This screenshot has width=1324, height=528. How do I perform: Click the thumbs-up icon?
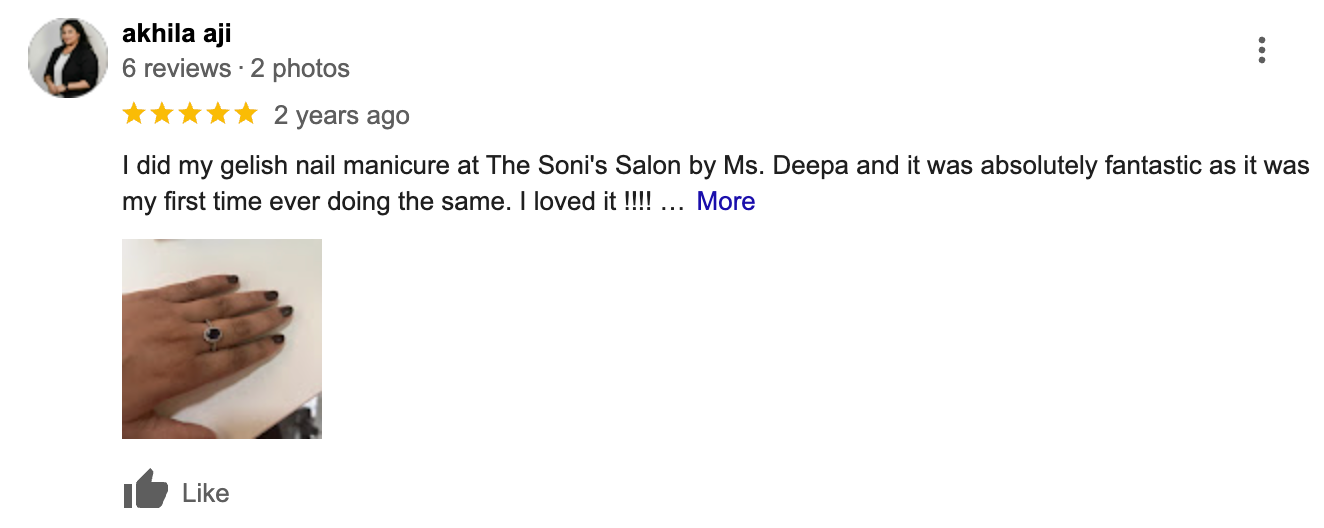pyautogui.click(x=145, y=491)
